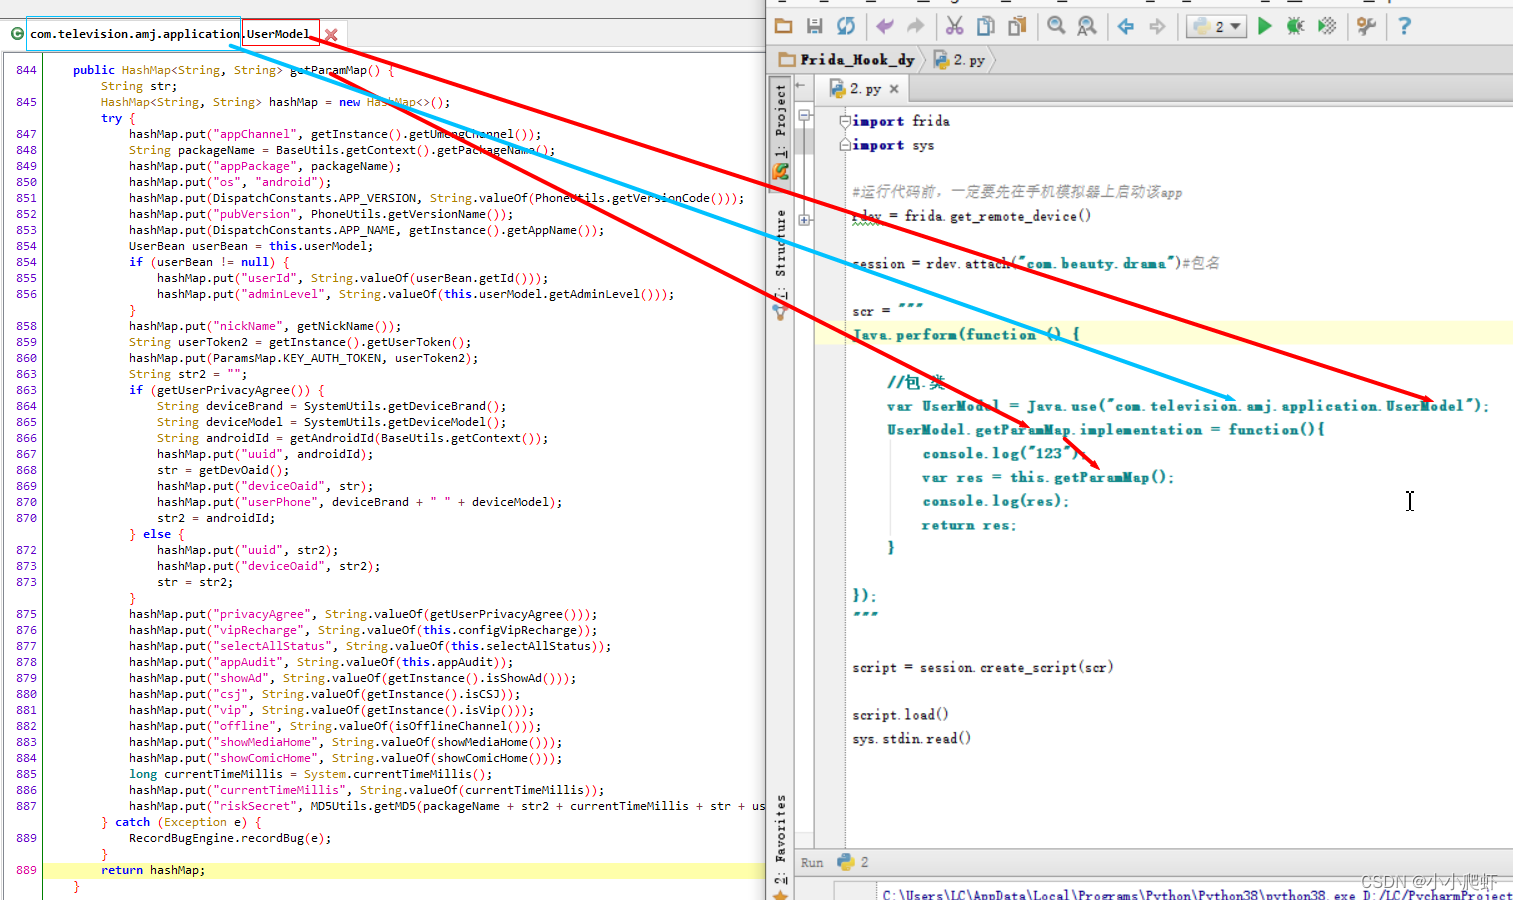Click Frida_Hook_dy breadcrumb folder

point(847,60)
